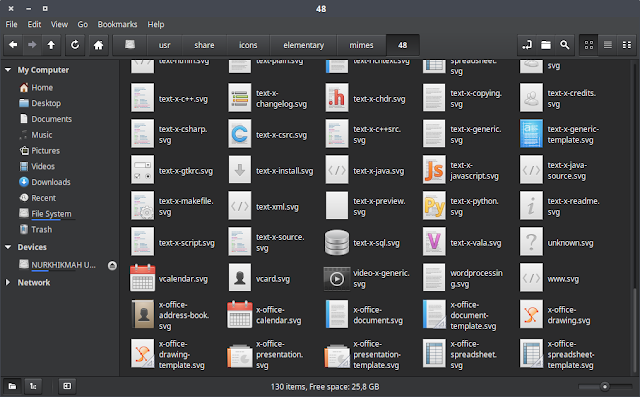The width and height of the screenshot is (640, 397).
Task: Select the vcard.svg contact icon
Action: click(x=240, y=277)
